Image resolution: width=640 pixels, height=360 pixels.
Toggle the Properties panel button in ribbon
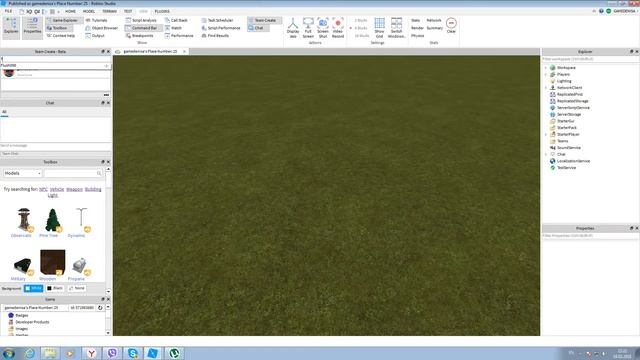click(x=32, y=28)
